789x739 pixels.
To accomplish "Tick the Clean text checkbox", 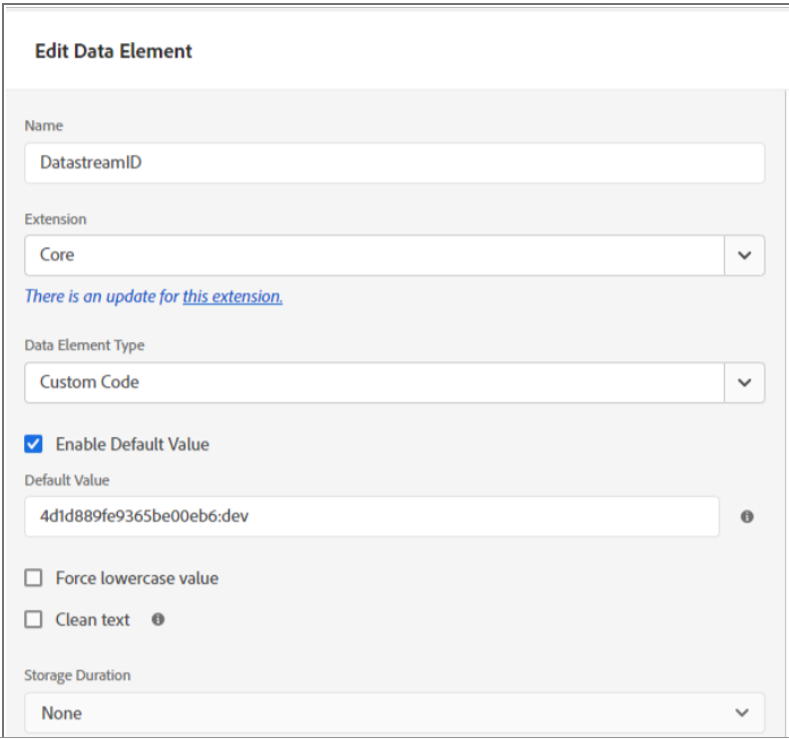I will click(x=34, y=620).
